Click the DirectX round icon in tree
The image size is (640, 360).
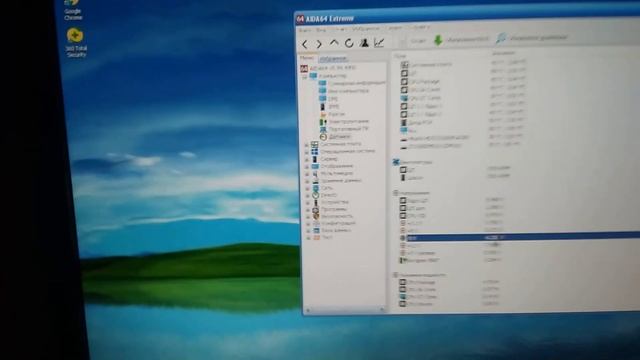316,195
